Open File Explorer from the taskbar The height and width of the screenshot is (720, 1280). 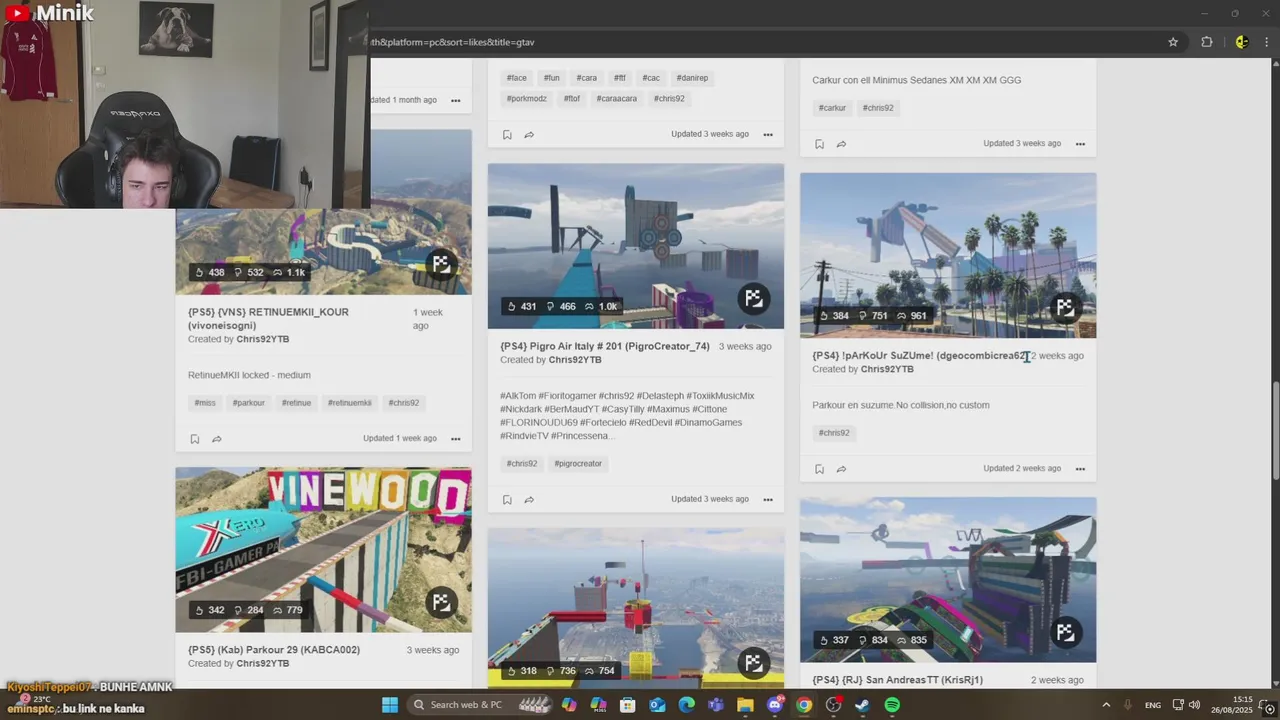[745, 705]
